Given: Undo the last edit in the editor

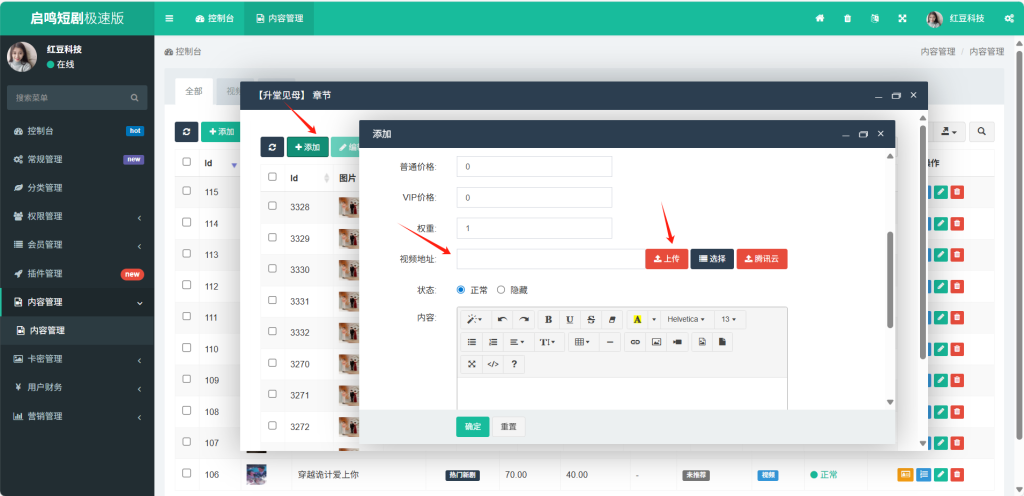Looking at the screenshot, I should (502, 319).
